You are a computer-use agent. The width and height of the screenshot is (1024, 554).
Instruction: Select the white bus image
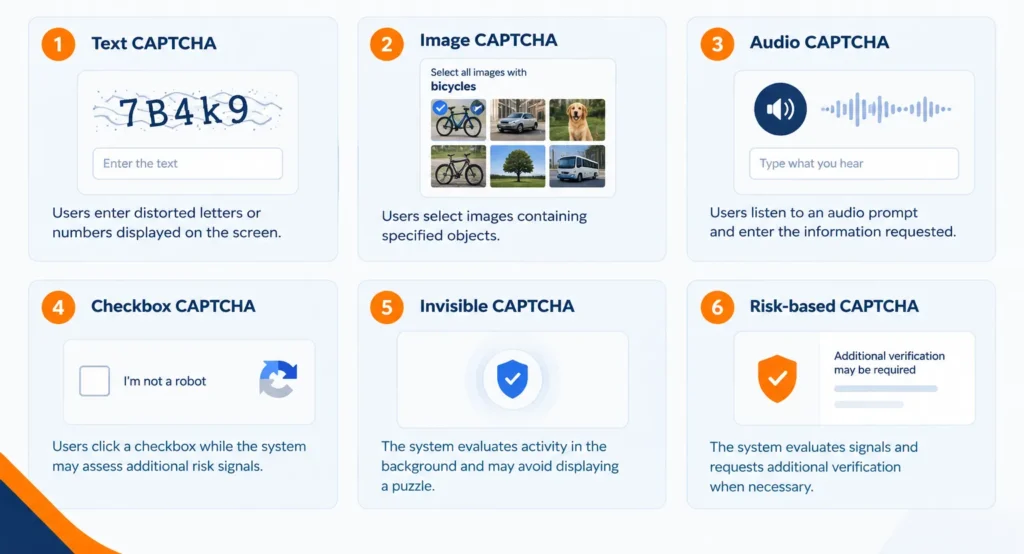tap(577, 166)
